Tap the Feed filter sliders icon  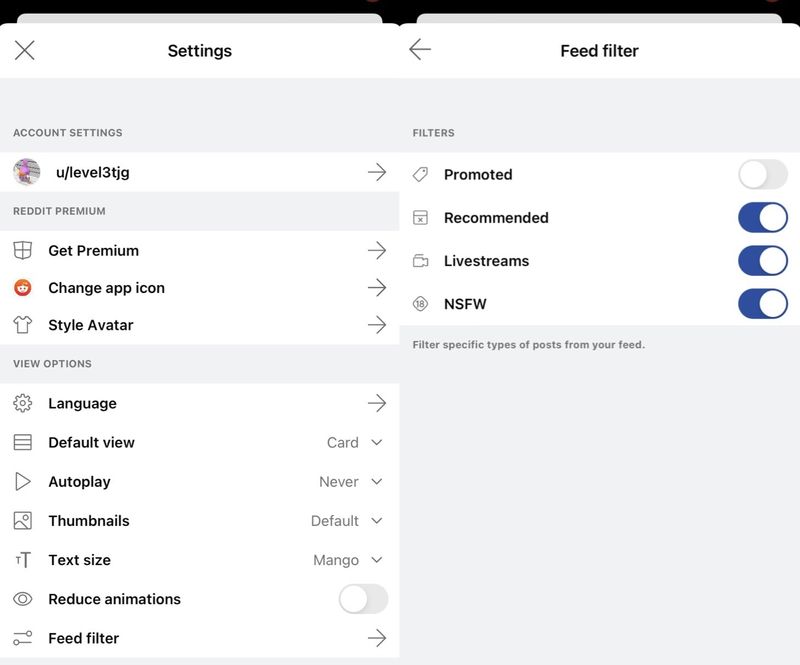coord(22,638)
